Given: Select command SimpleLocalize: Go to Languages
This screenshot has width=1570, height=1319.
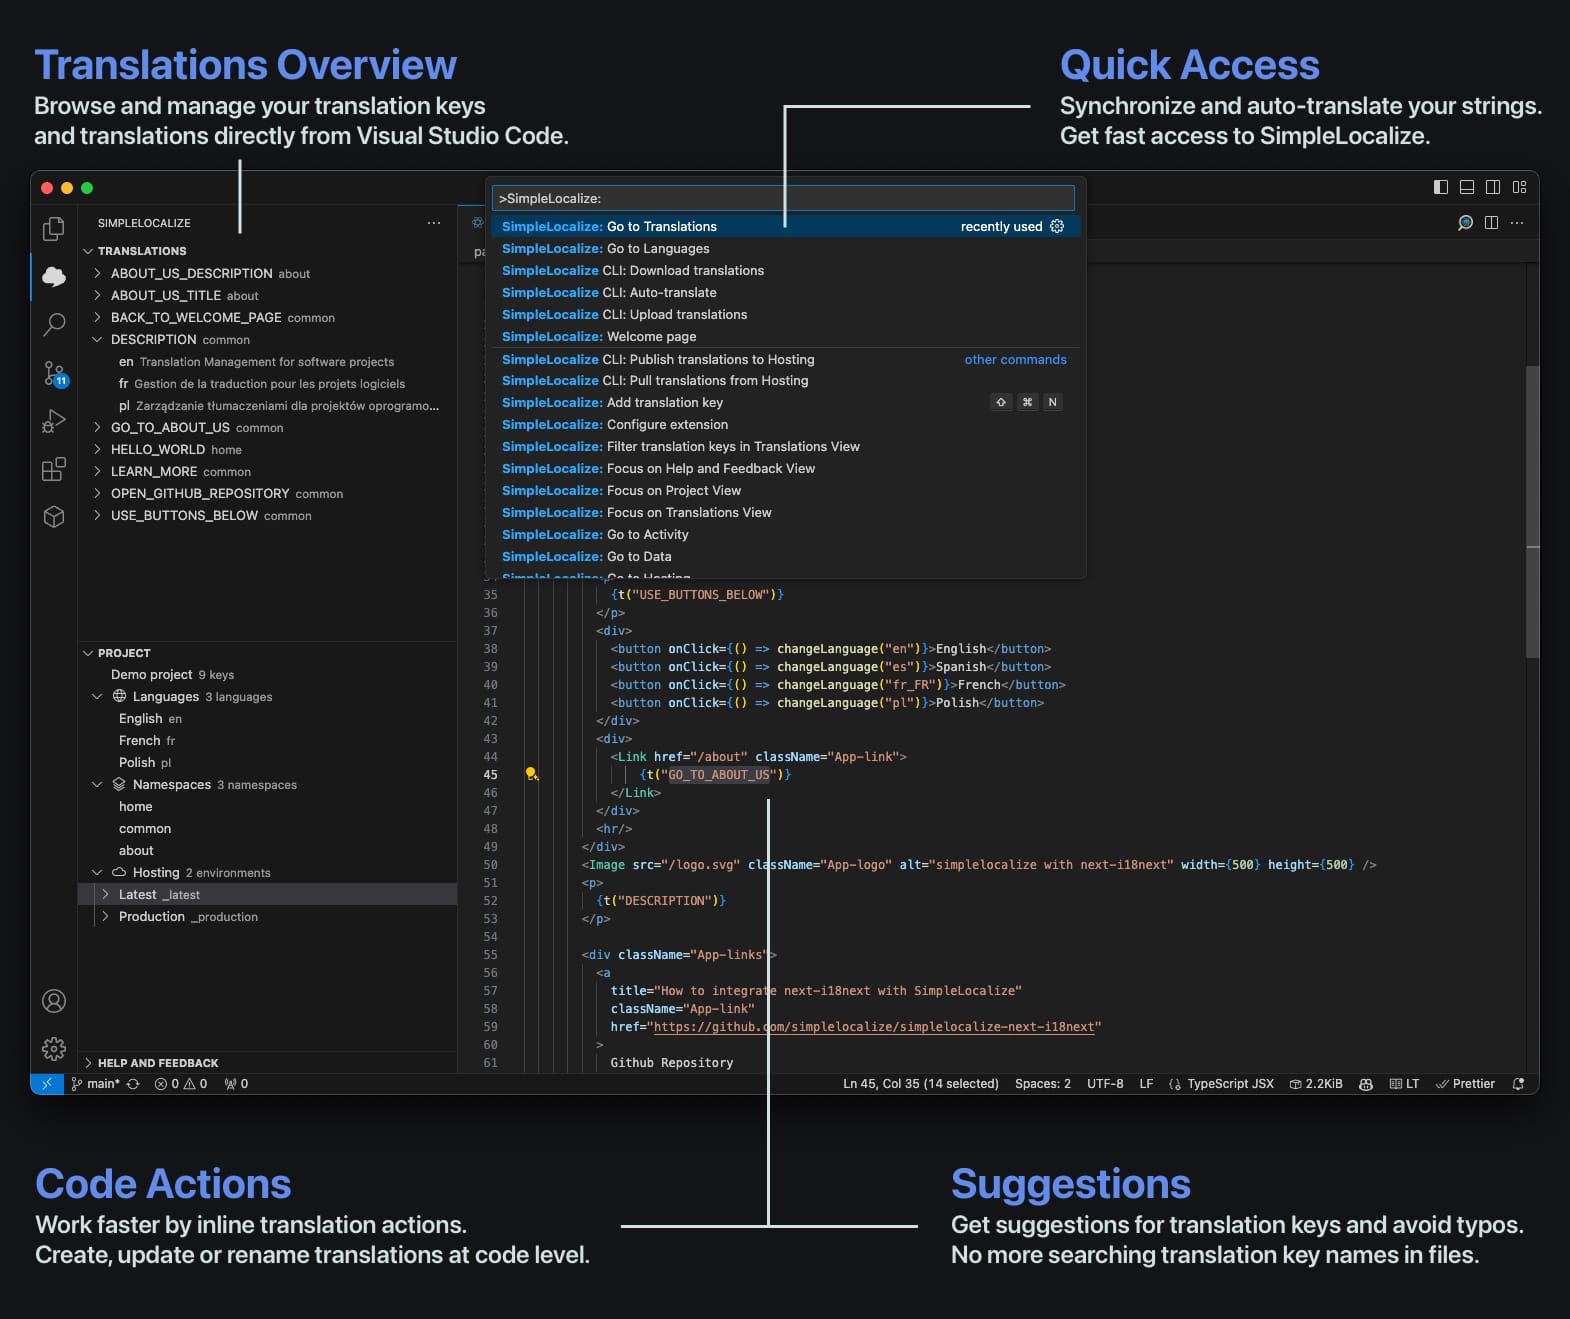Looking at the screenshot, I should coord(785,249).
